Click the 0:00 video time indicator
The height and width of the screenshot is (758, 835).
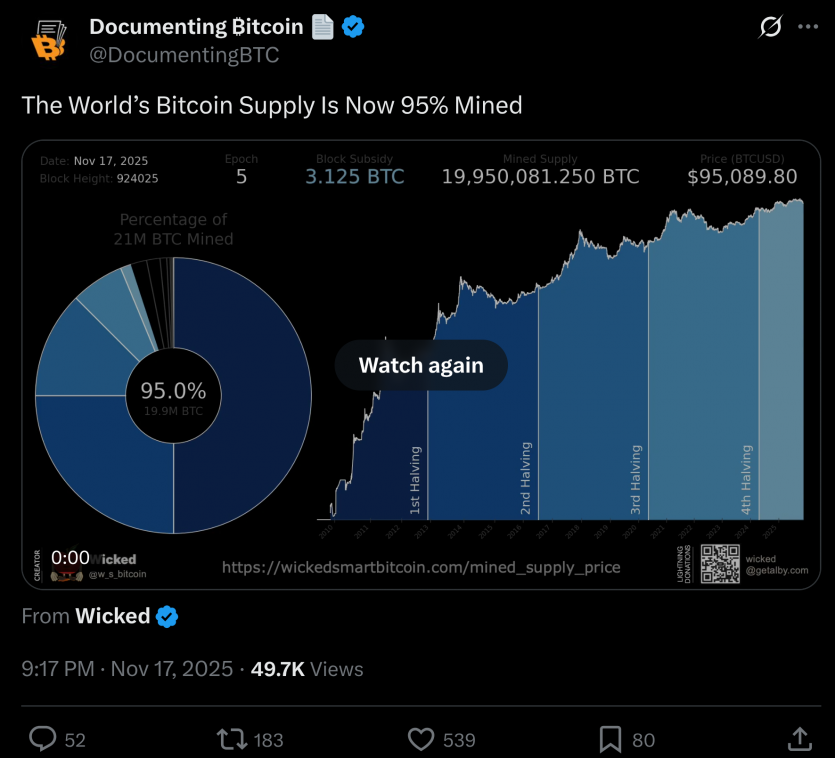71,557
